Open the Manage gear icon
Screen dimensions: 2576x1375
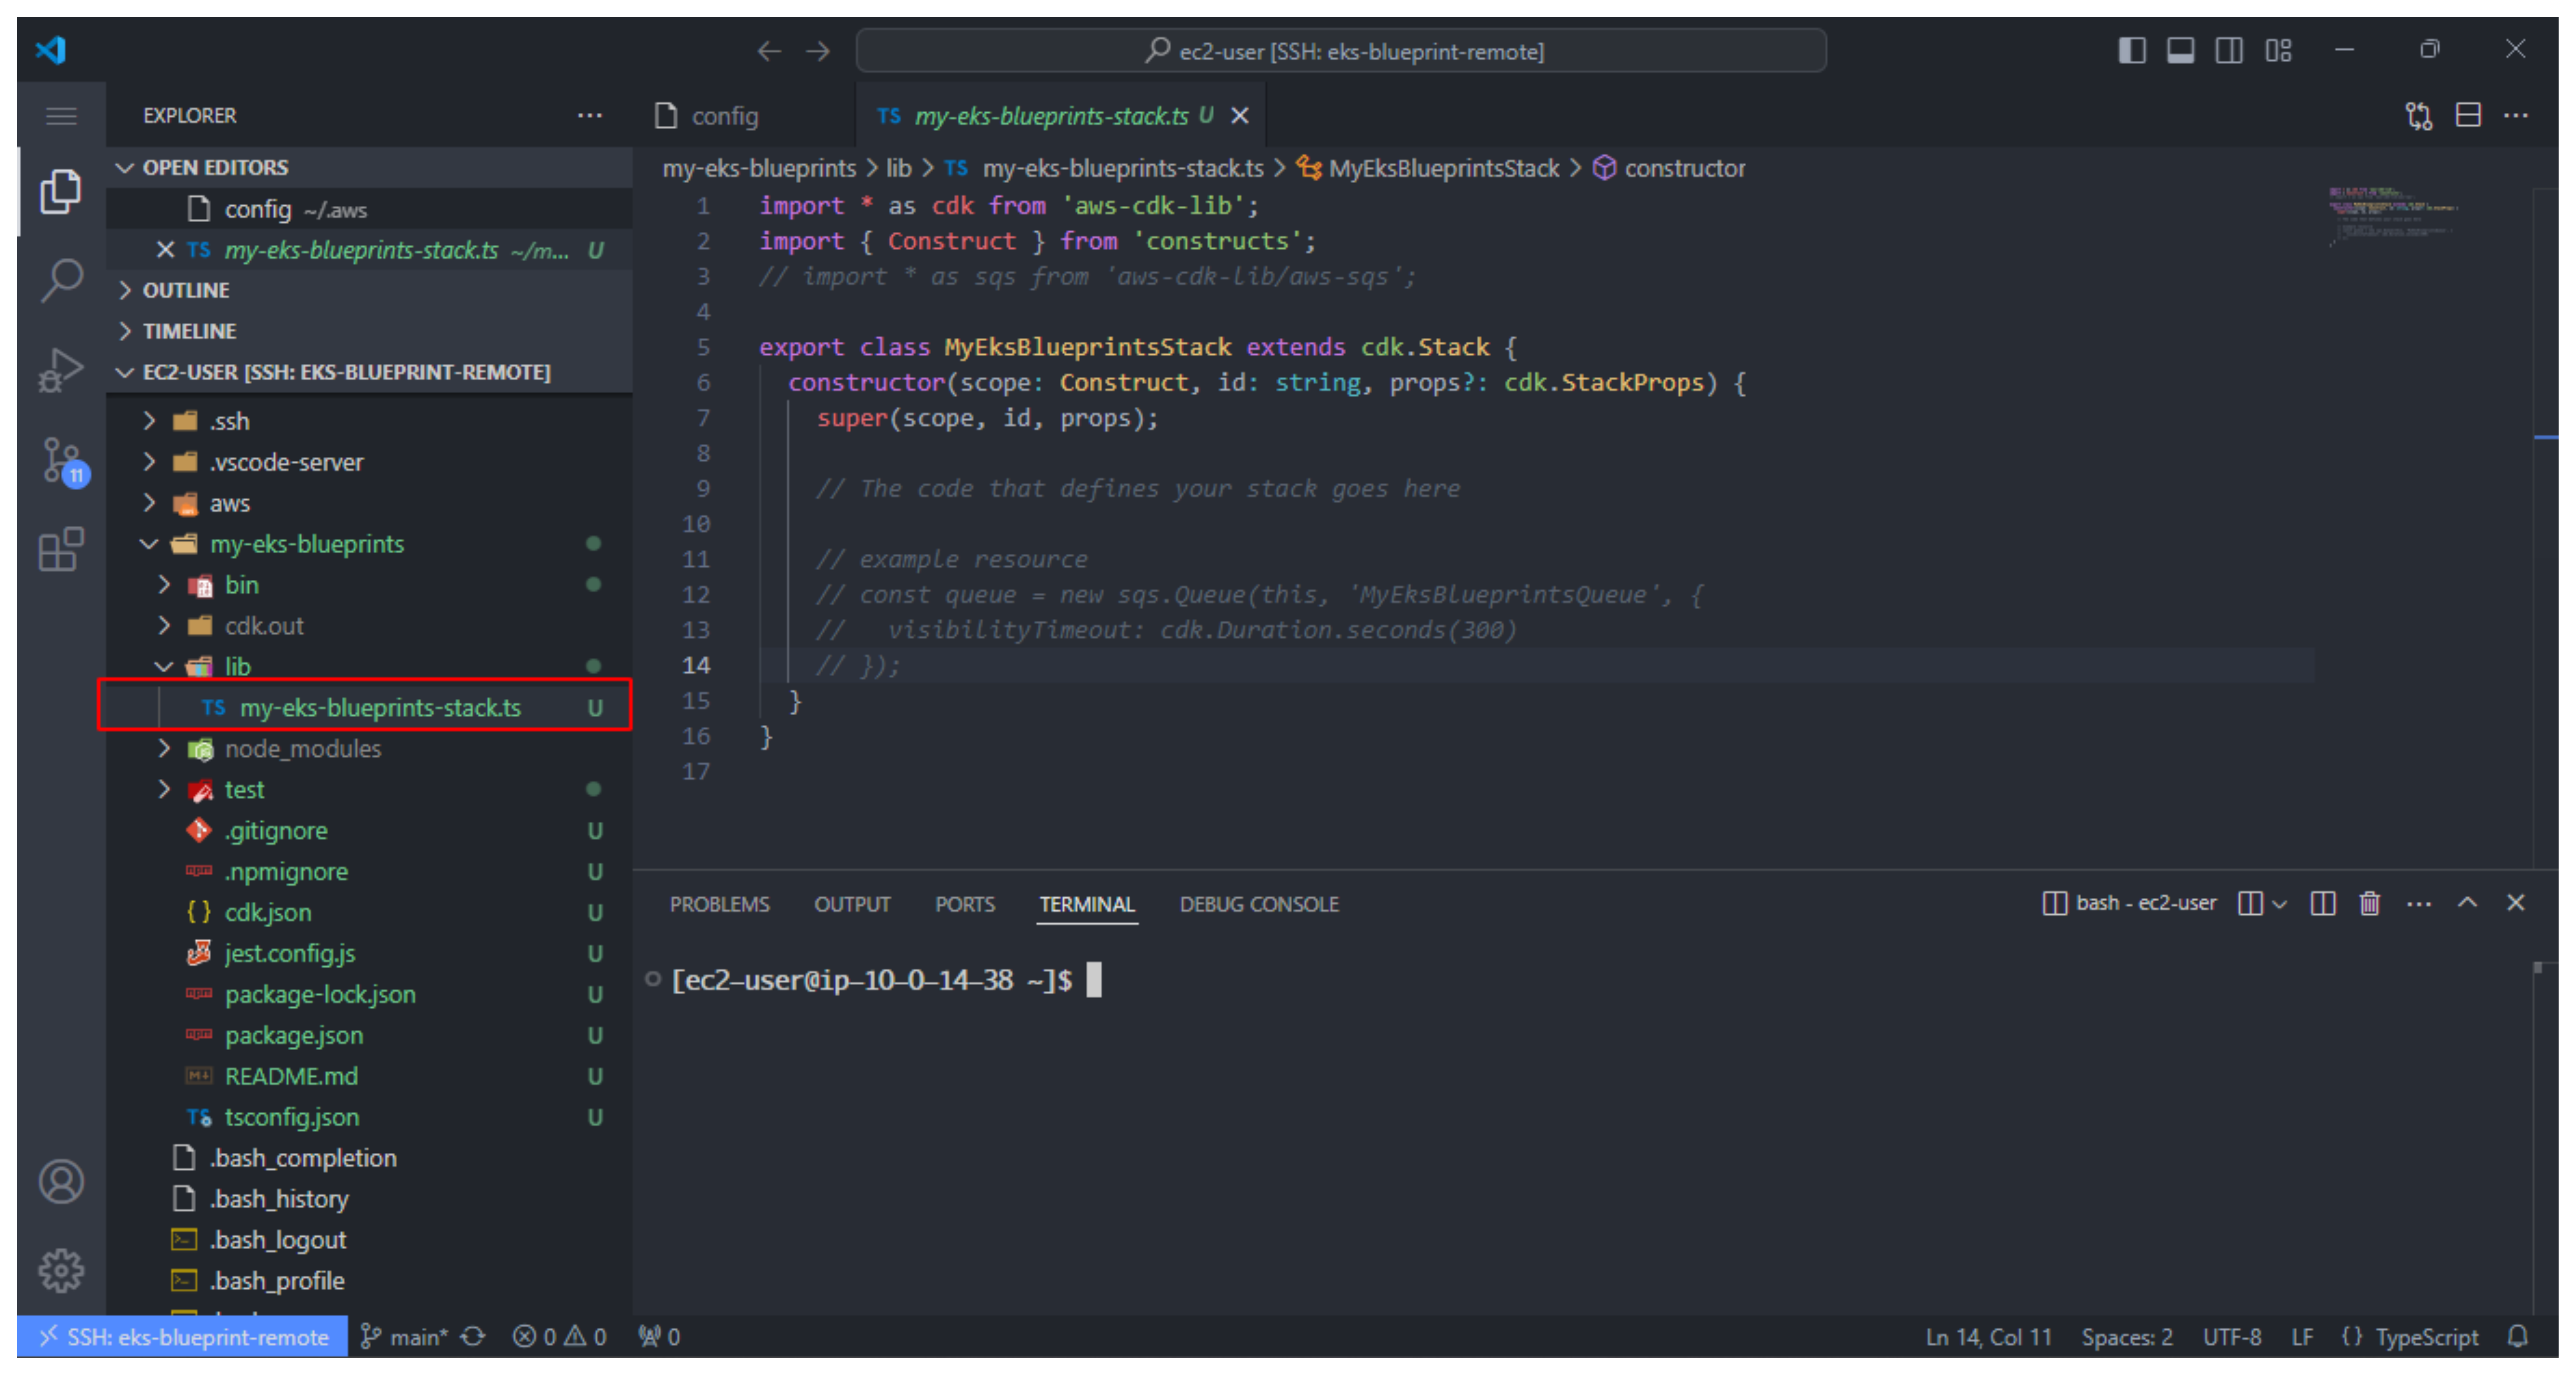pos(61,1270)
